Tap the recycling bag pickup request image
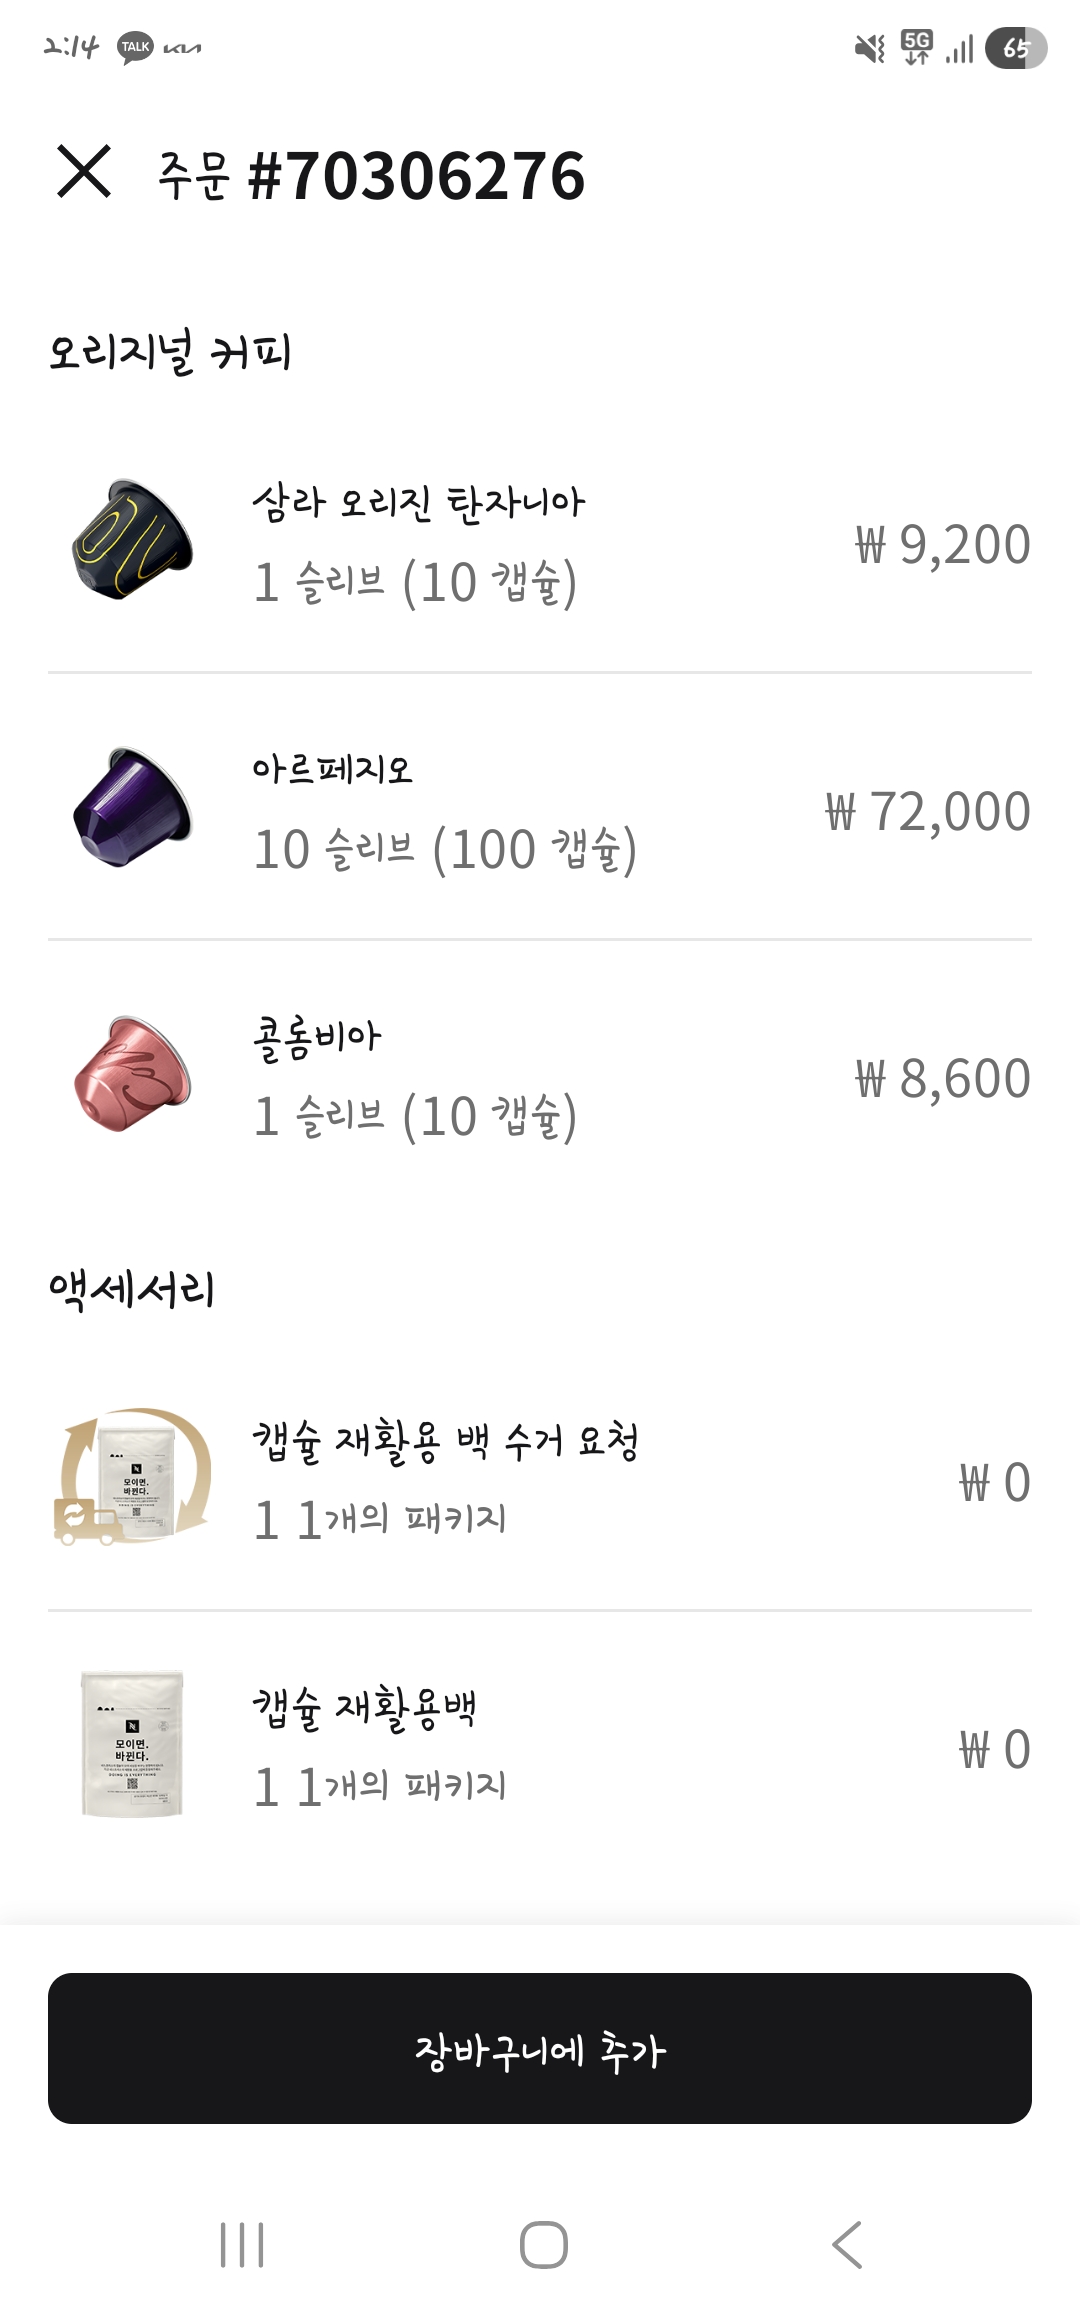1080x2316 pixels. tap(132, 1478)
